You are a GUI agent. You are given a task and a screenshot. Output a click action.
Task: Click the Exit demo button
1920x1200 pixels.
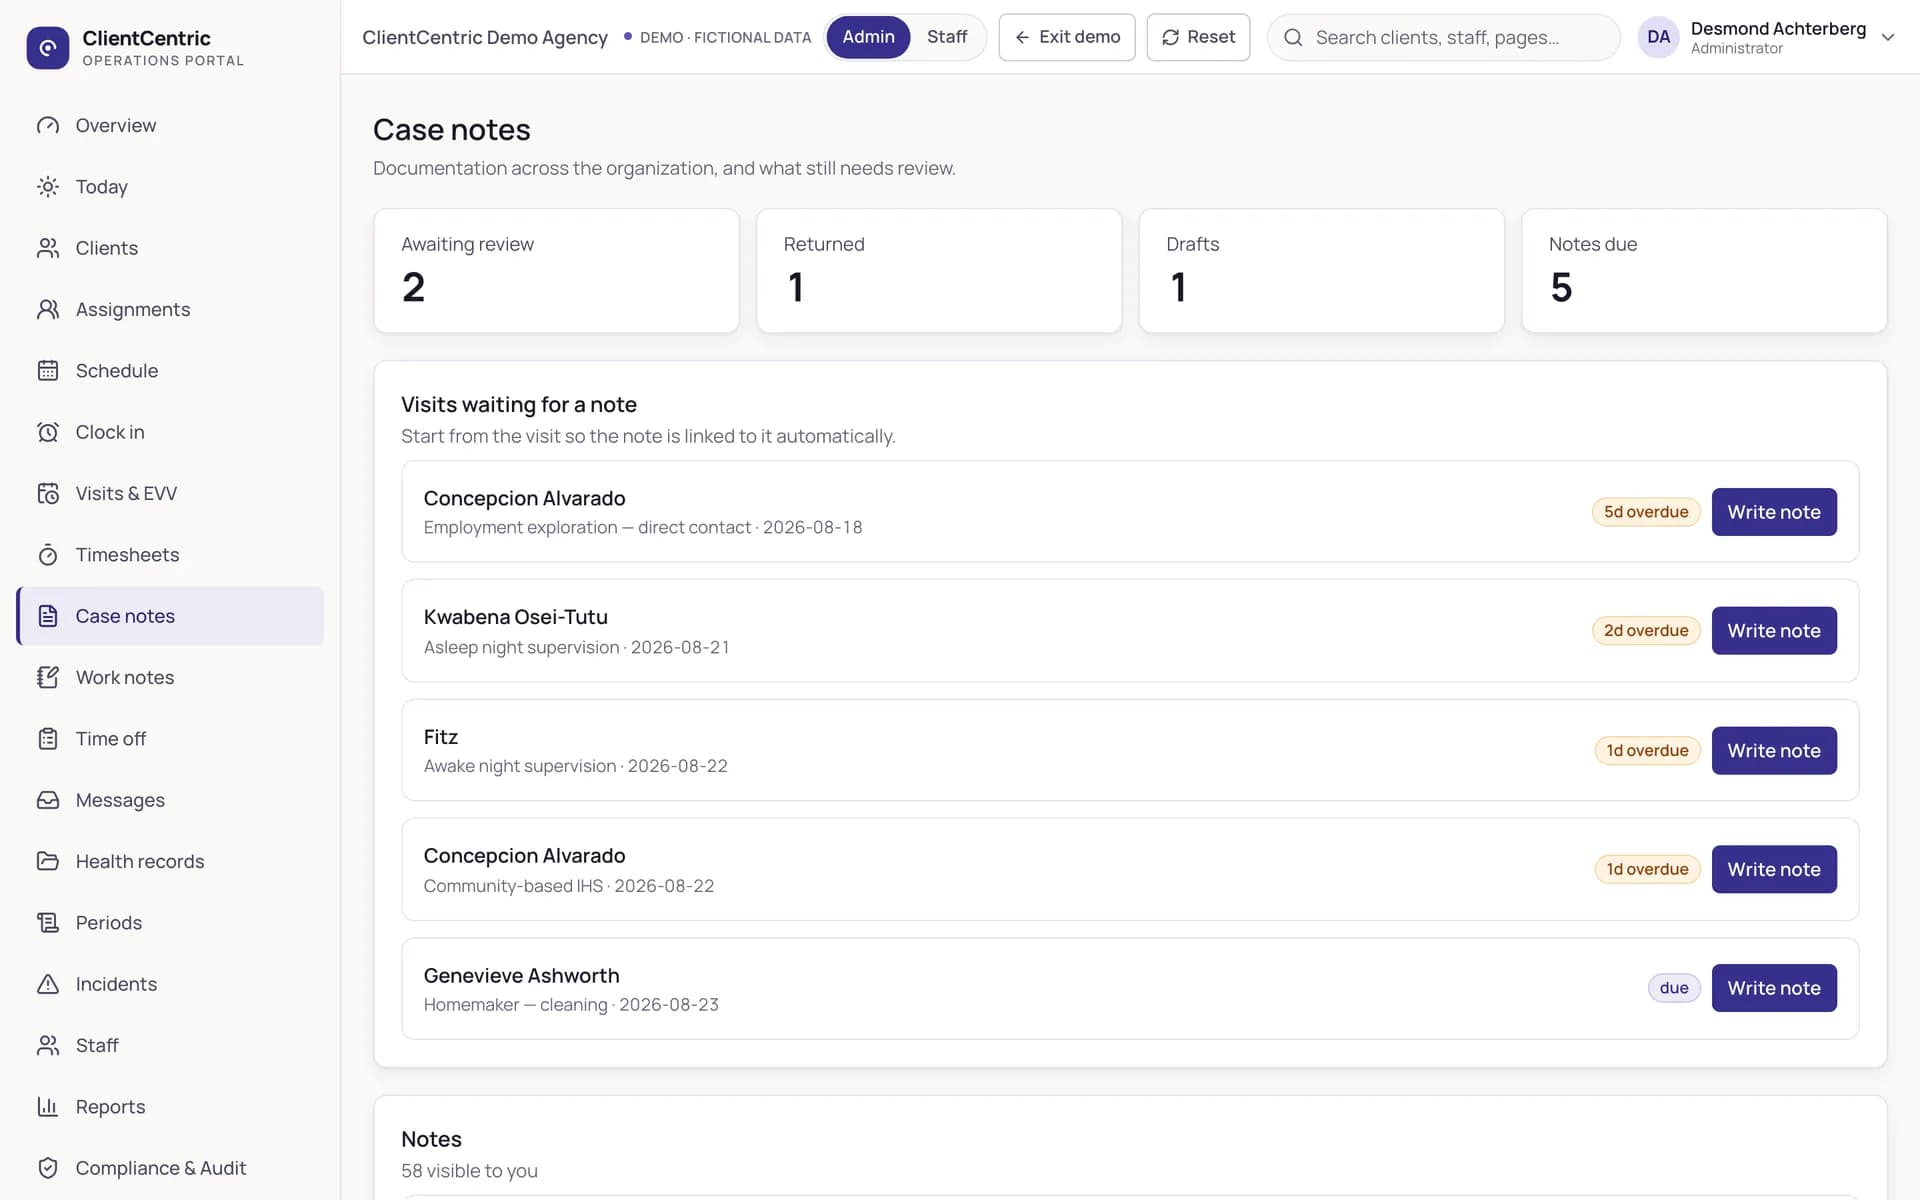pos(1067,37)
